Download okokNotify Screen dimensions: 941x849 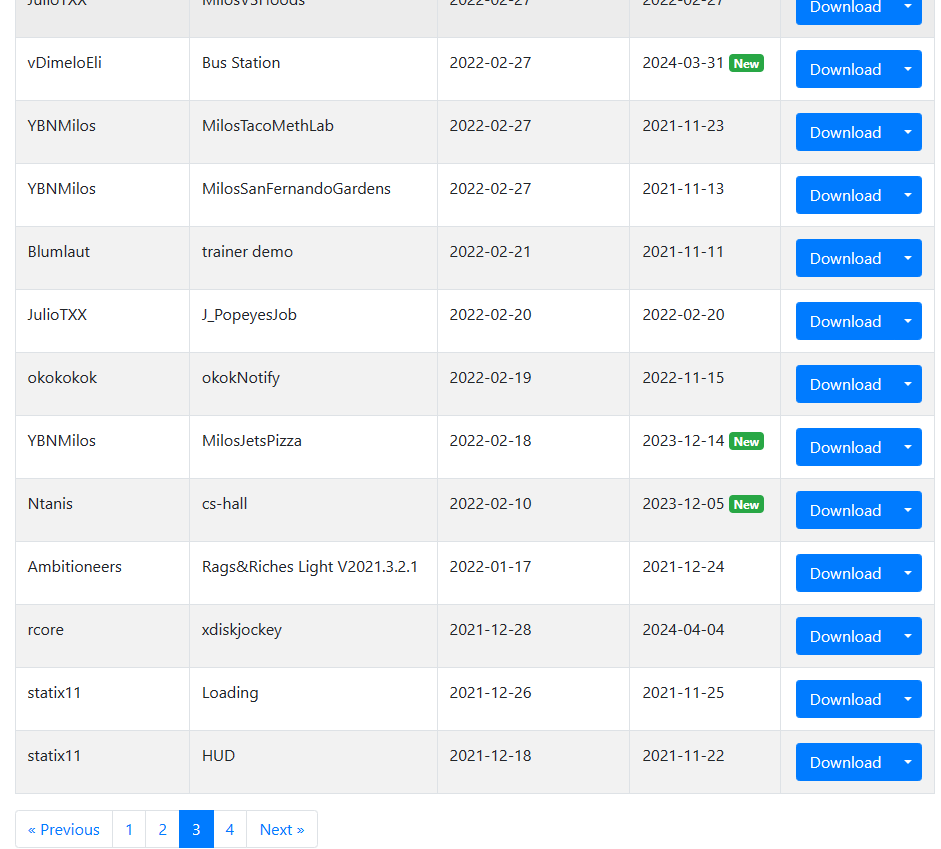pyautogui.click(x=845, y=384)
